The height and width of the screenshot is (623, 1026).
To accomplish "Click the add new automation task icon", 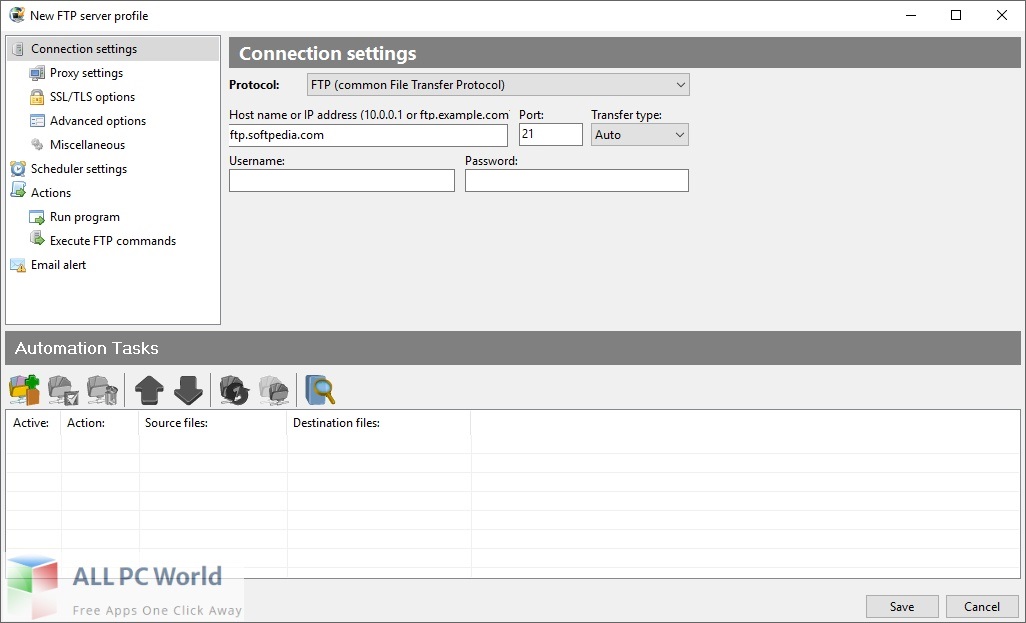I will [x=25, y=389].
